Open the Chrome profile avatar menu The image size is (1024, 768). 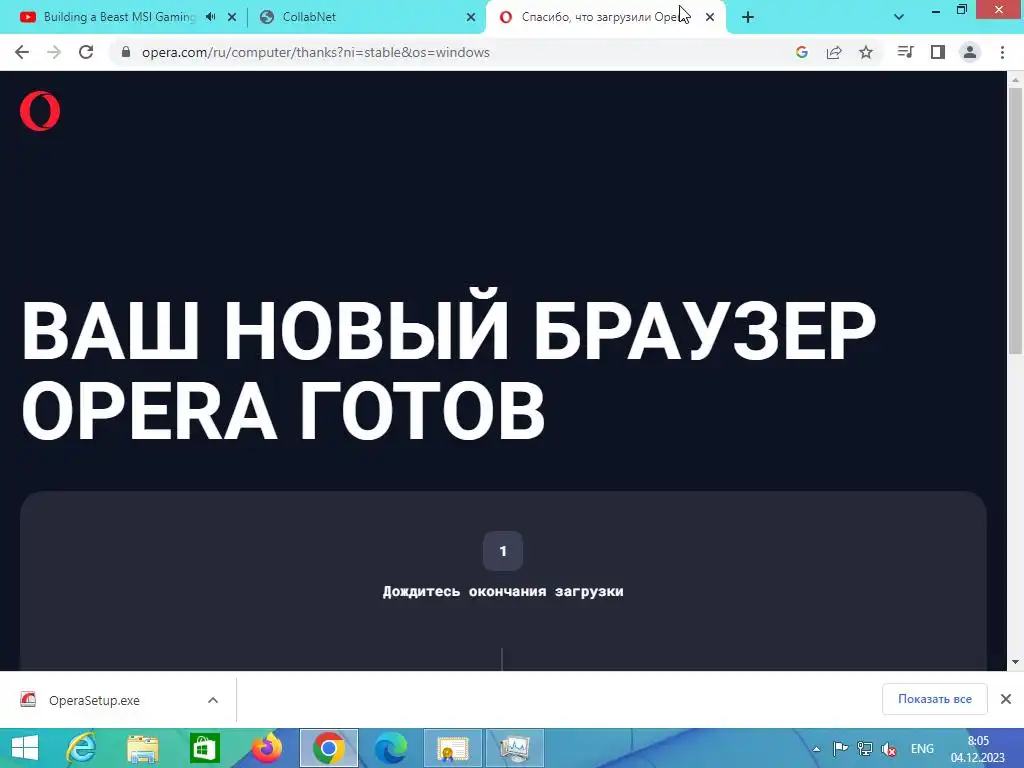pos(970,52)
